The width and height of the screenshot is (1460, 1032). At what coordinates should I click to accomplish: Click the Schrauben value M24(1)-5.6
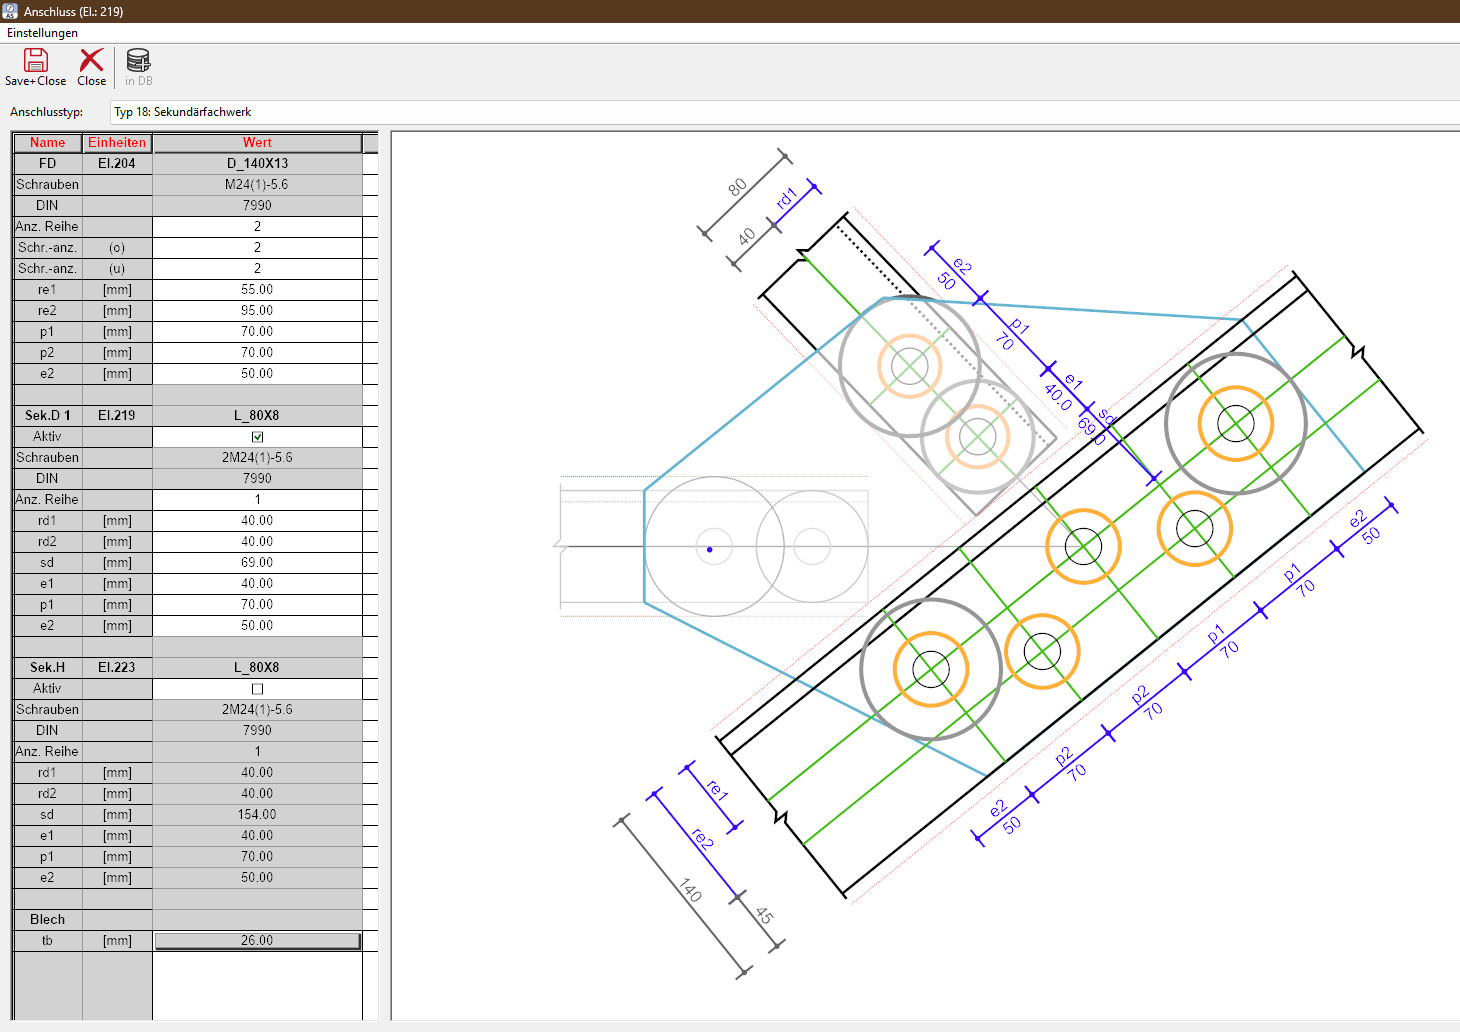(x=257, y=184)
